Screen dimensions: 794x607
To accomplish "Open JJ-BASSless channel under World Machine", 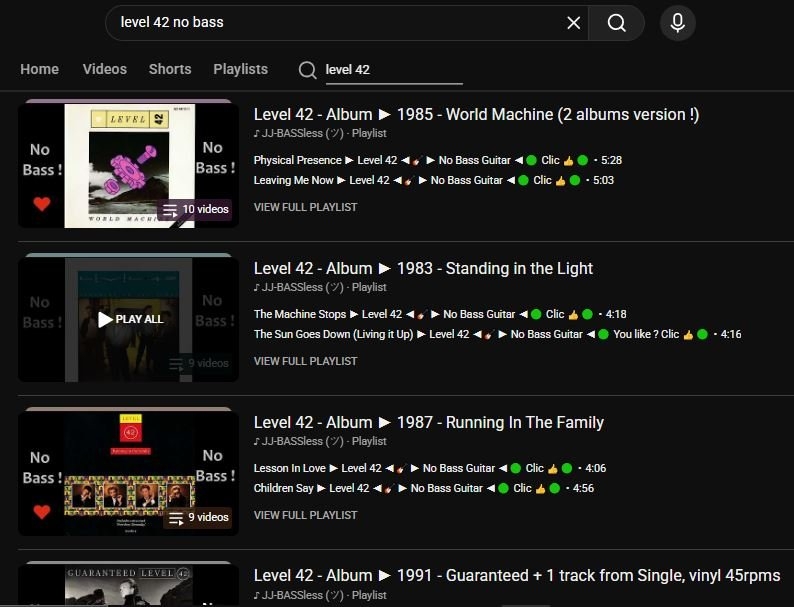I will click(302, 133).
